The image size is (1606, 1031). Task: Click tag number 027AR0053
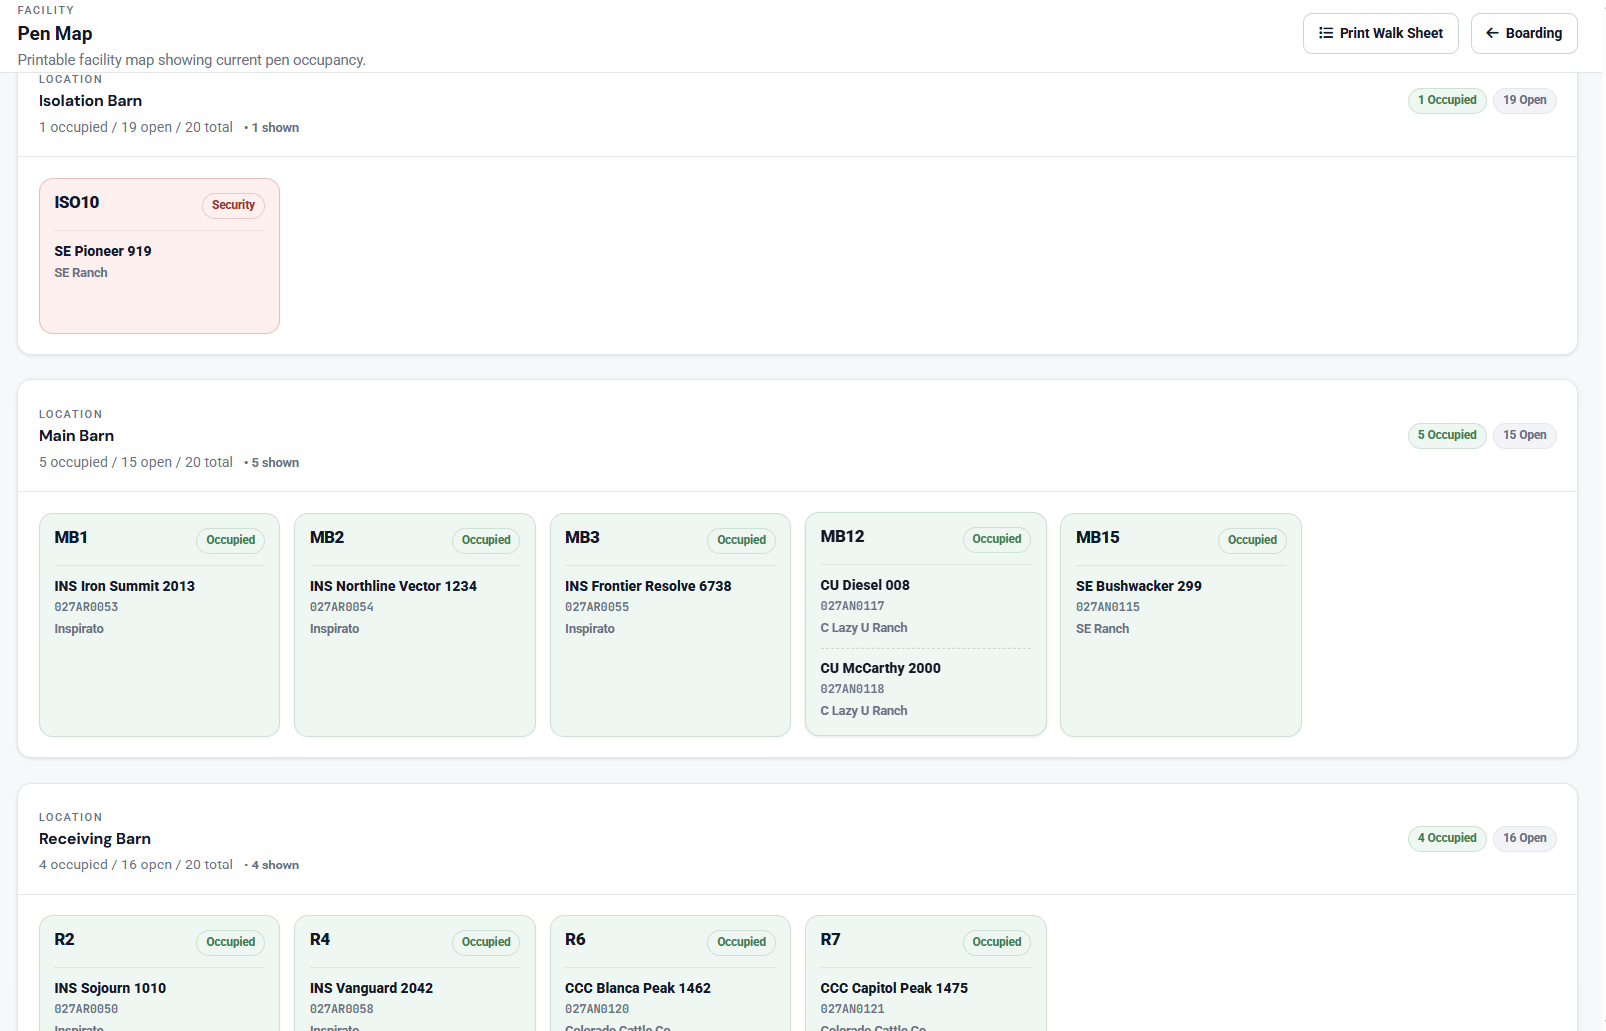click(x=86, y=607)
